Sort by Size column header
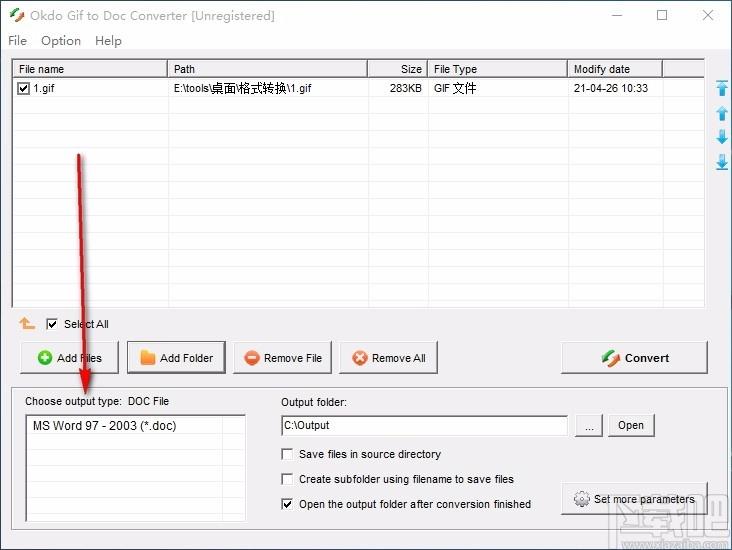Image resolution: width=732 pixels, height=550 pixels. click(x=398, y=69)
